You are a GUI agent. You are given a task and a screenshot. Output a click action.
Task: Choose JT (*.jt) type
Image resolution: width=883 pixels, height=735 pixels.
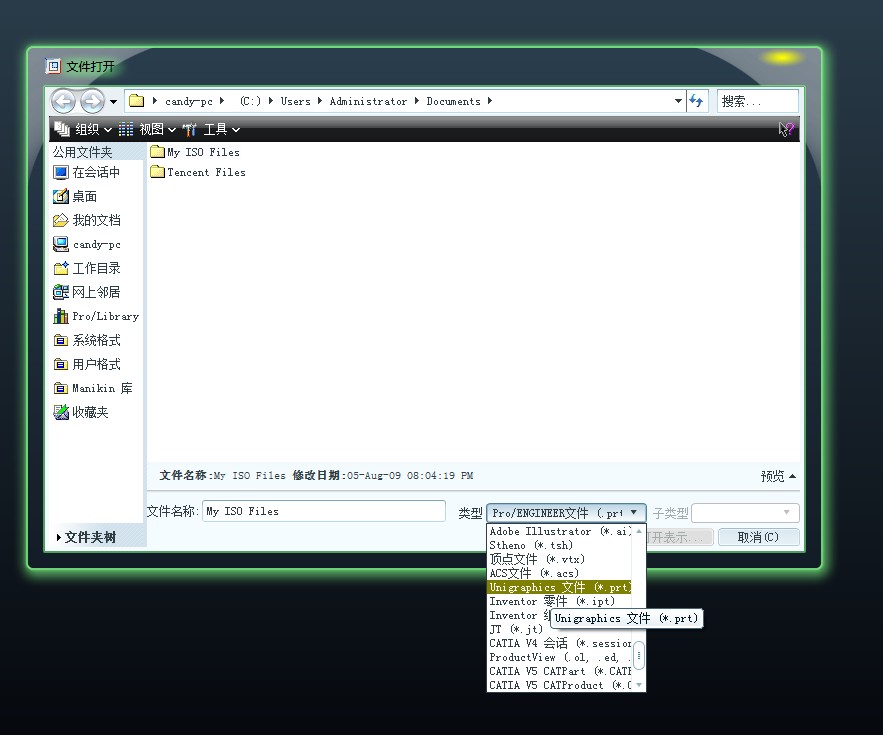point(516,629)
